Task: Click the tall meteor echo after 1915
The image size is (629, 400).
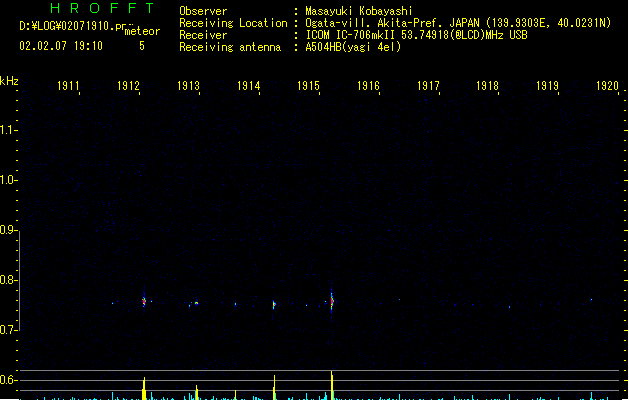Action: point(332,302)
